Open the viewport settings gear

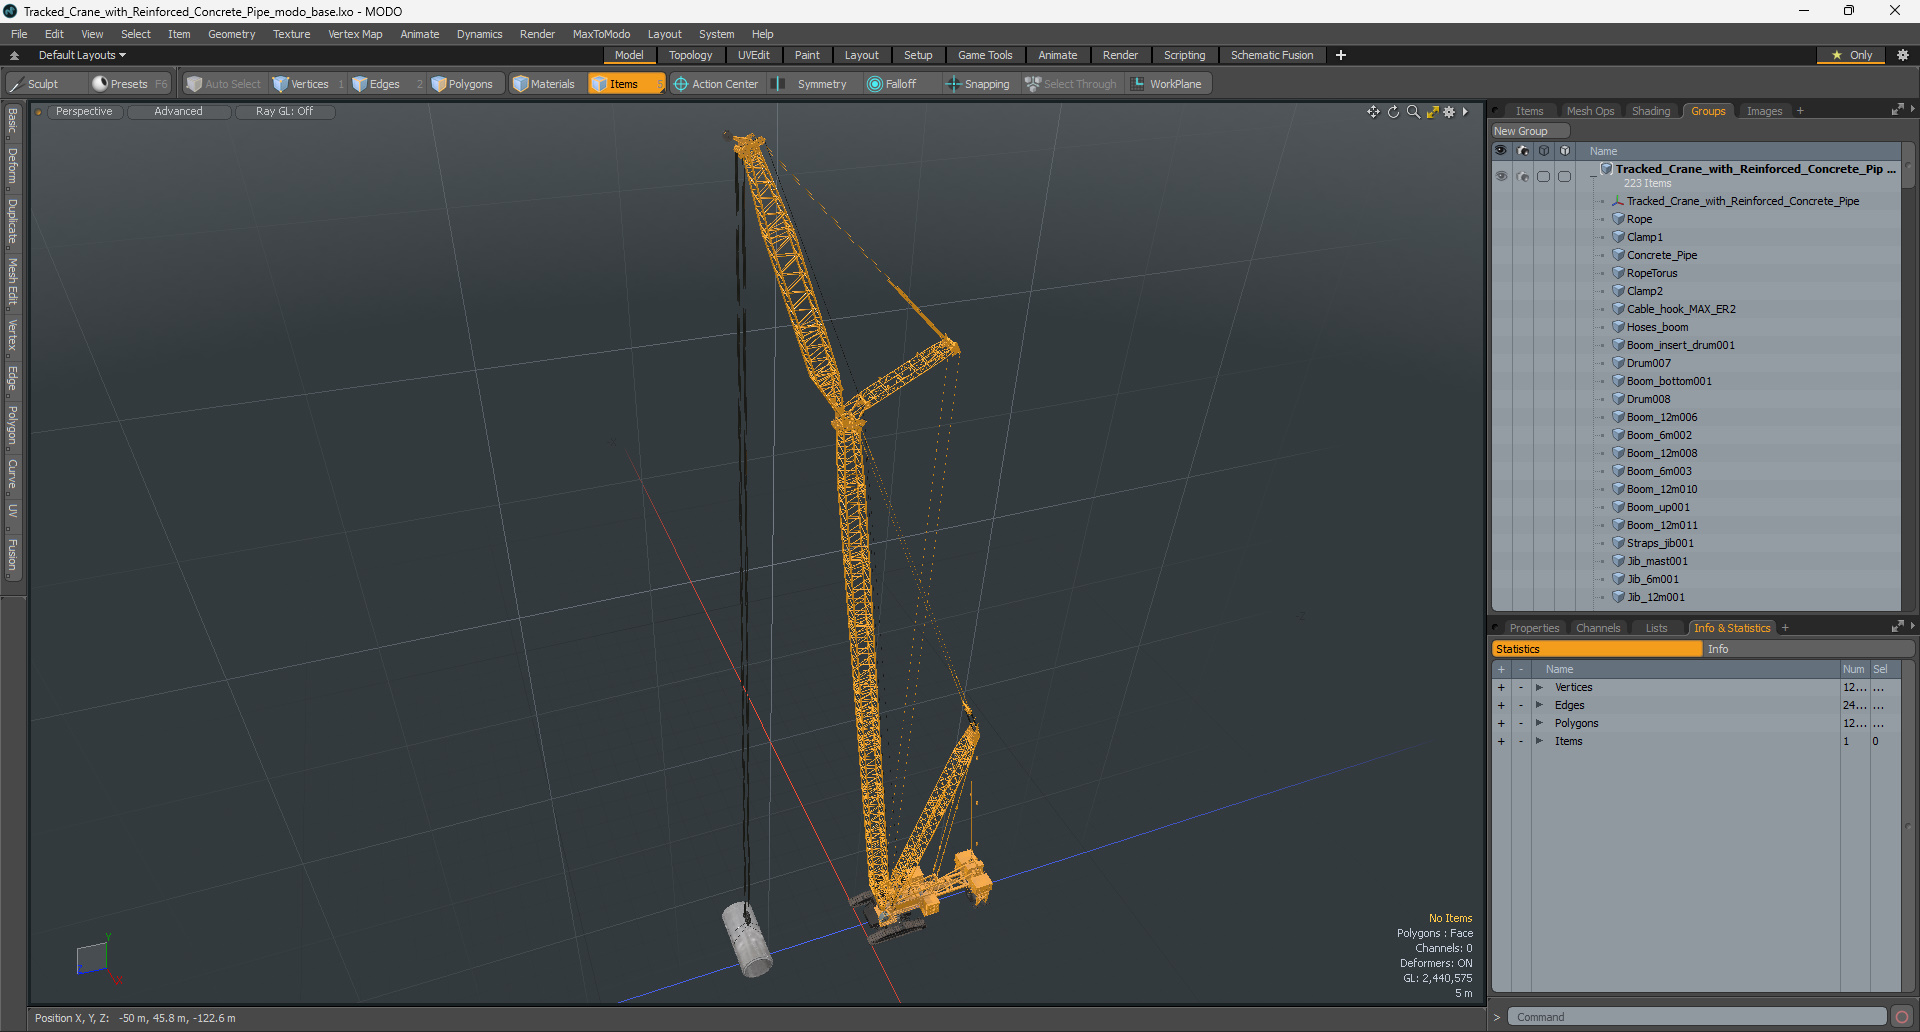point(1449,112)
